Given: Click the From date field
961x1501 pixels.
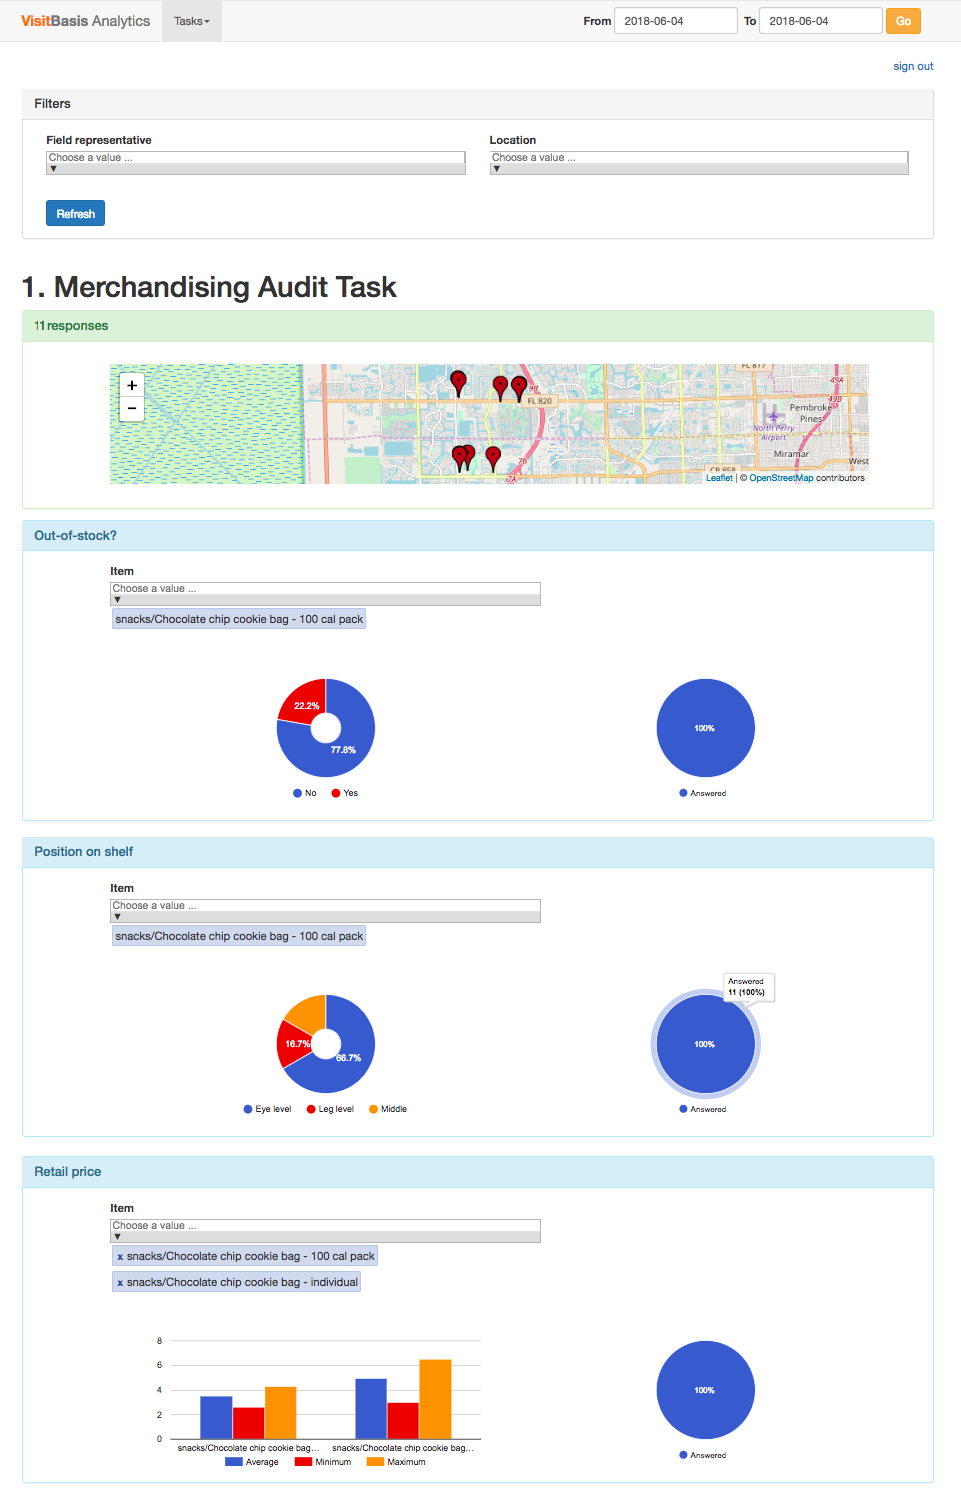Looking at the screenshot, I should click(x=675, y=20).
